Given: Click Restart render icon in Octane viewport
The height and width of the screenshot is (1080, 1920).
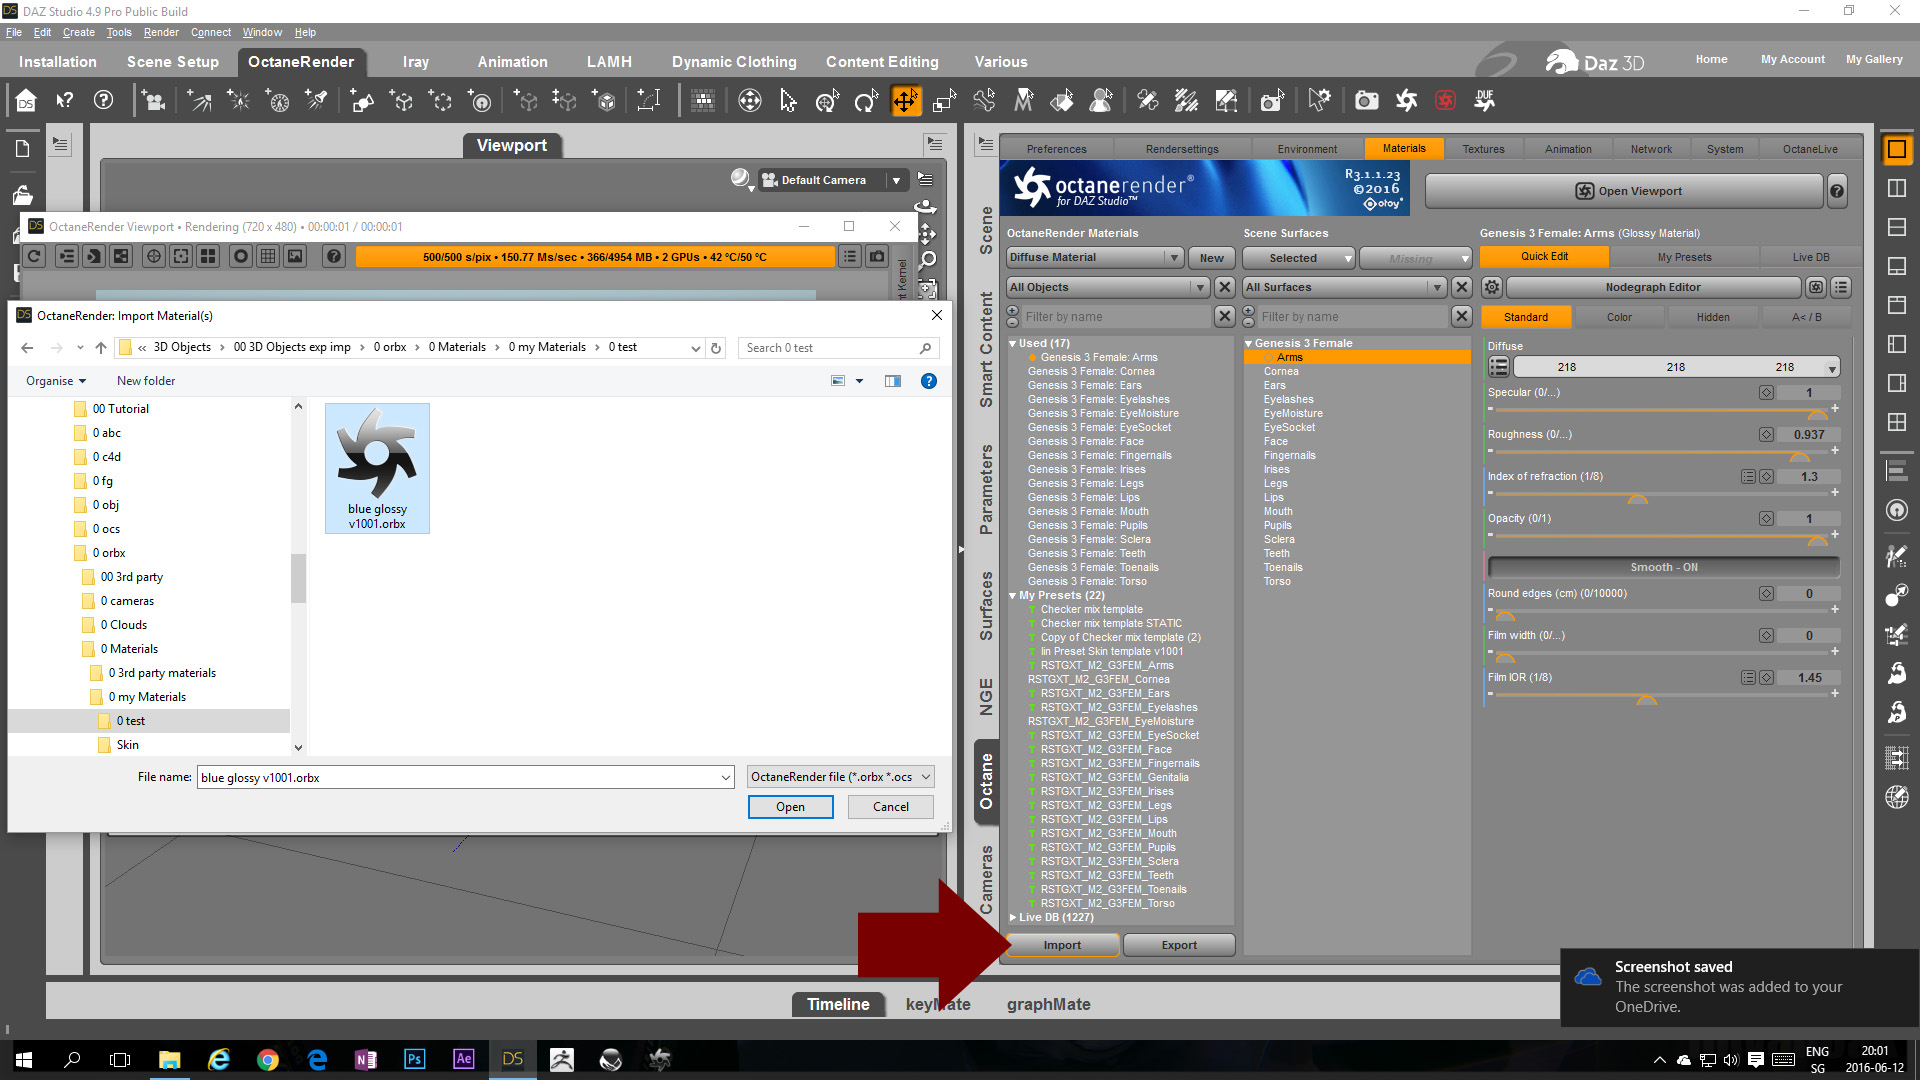Looking at the screenshot, I should tap(34, 257).
